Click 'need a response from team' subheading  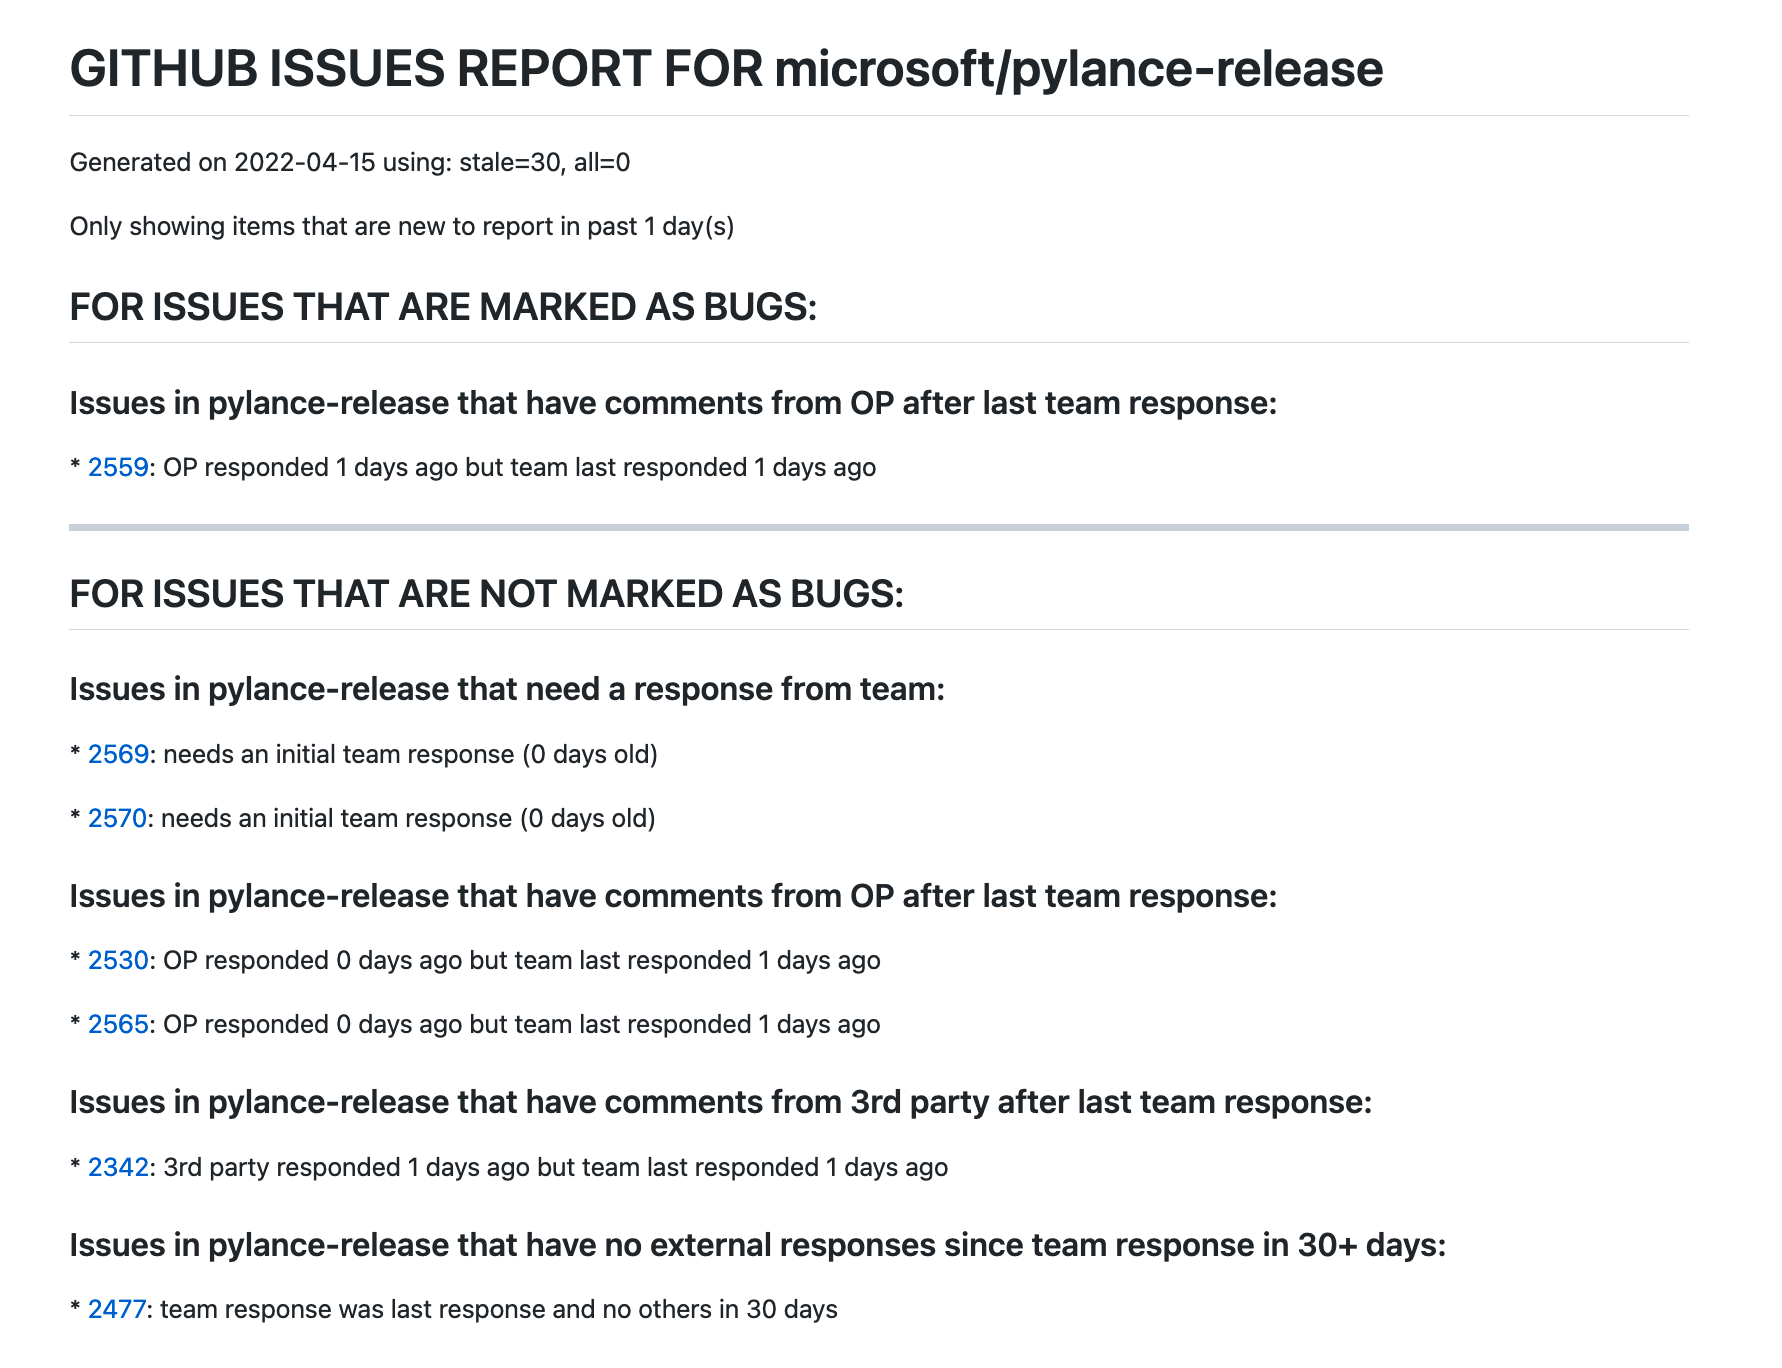point(507,689)
